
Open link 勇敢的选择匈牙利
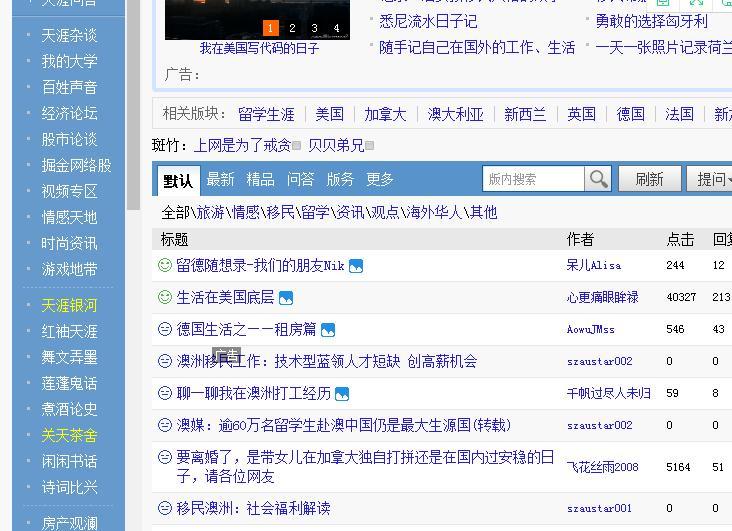pos(652,21)
